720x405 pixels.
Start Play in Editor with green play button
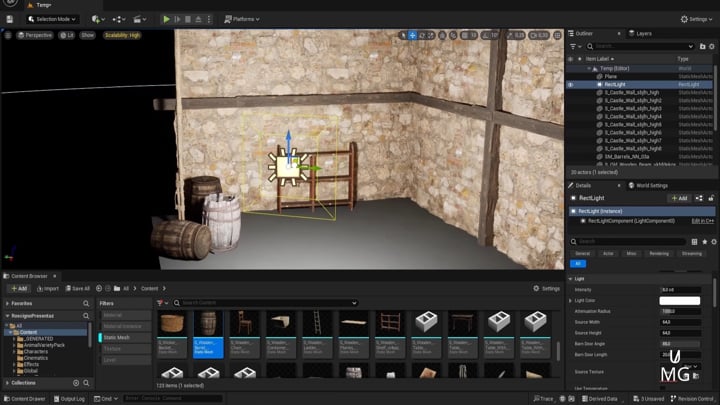[166, 19]
